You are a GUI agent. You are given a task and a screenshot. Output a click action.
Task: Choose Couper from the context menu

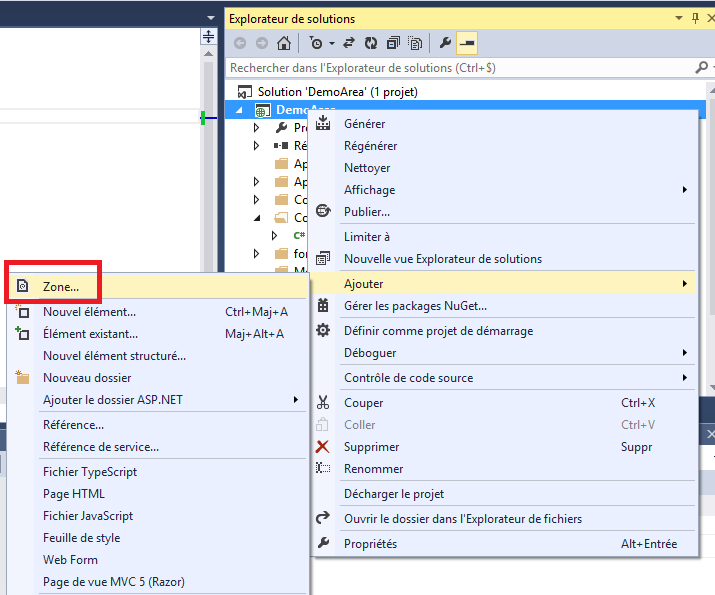click(504, 403)
